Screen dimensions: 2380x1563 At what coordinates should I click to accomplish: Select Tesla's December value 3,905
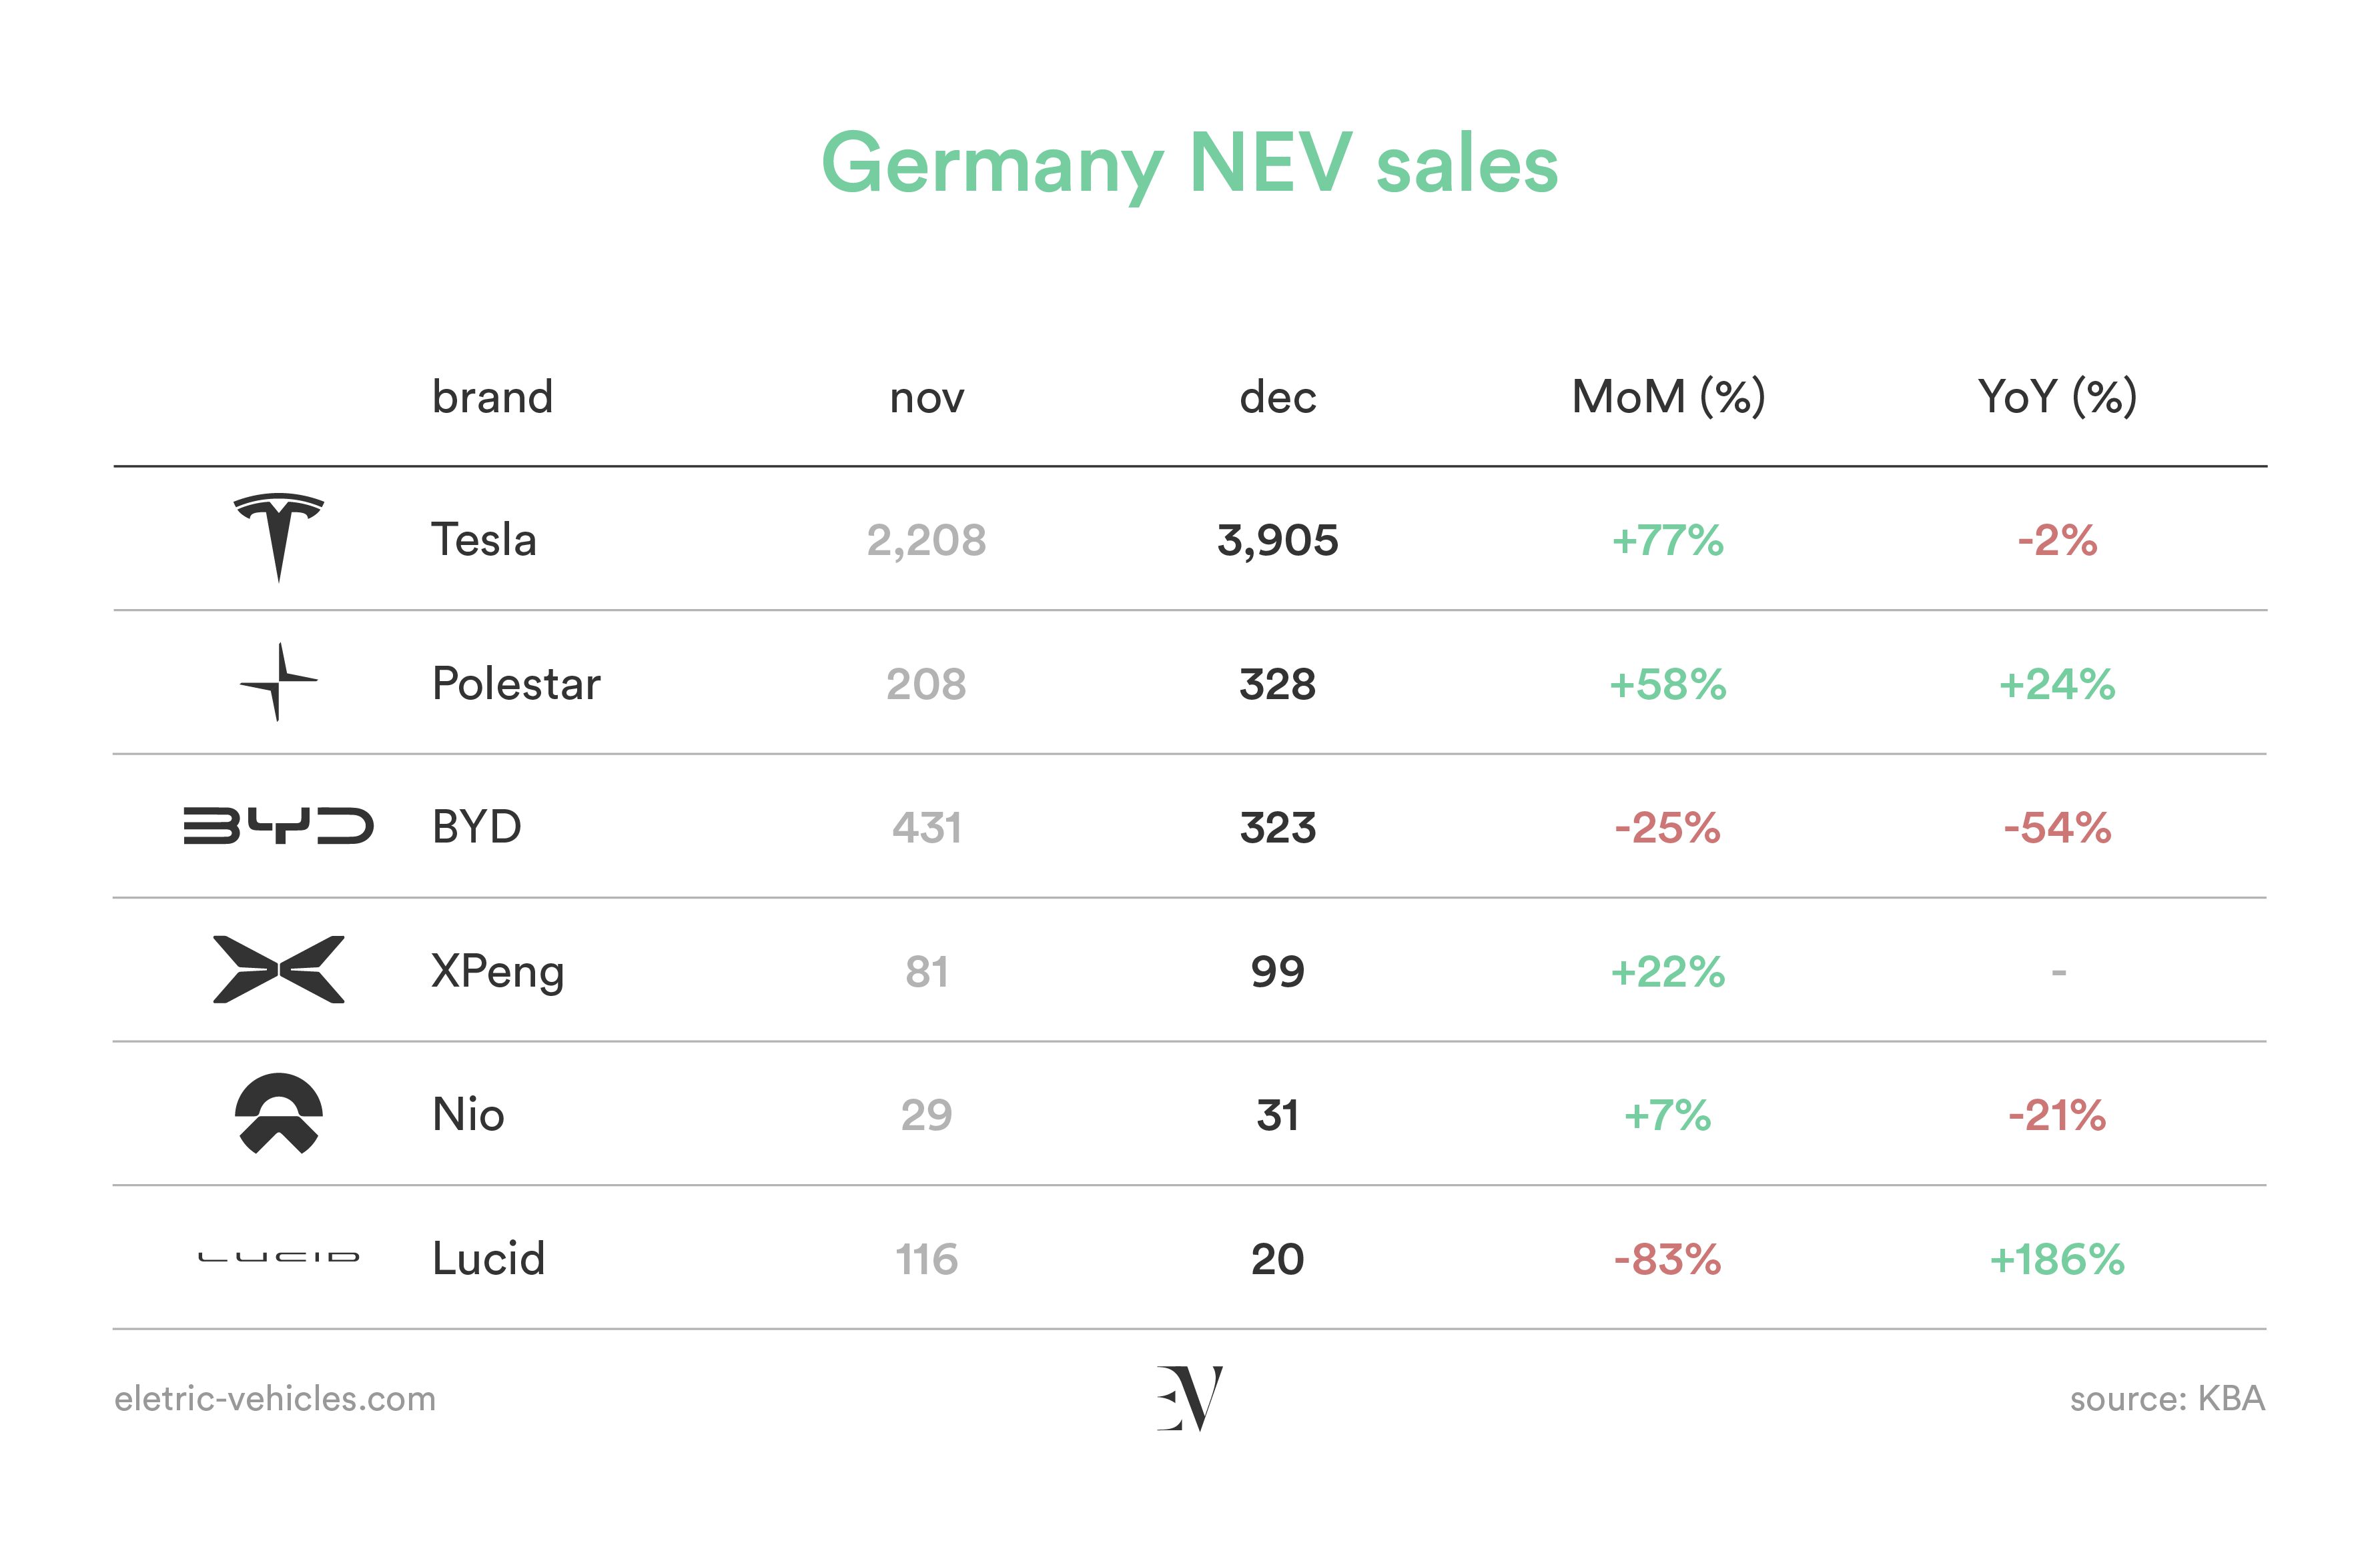pyautogui.click(x=1278, y=541)
